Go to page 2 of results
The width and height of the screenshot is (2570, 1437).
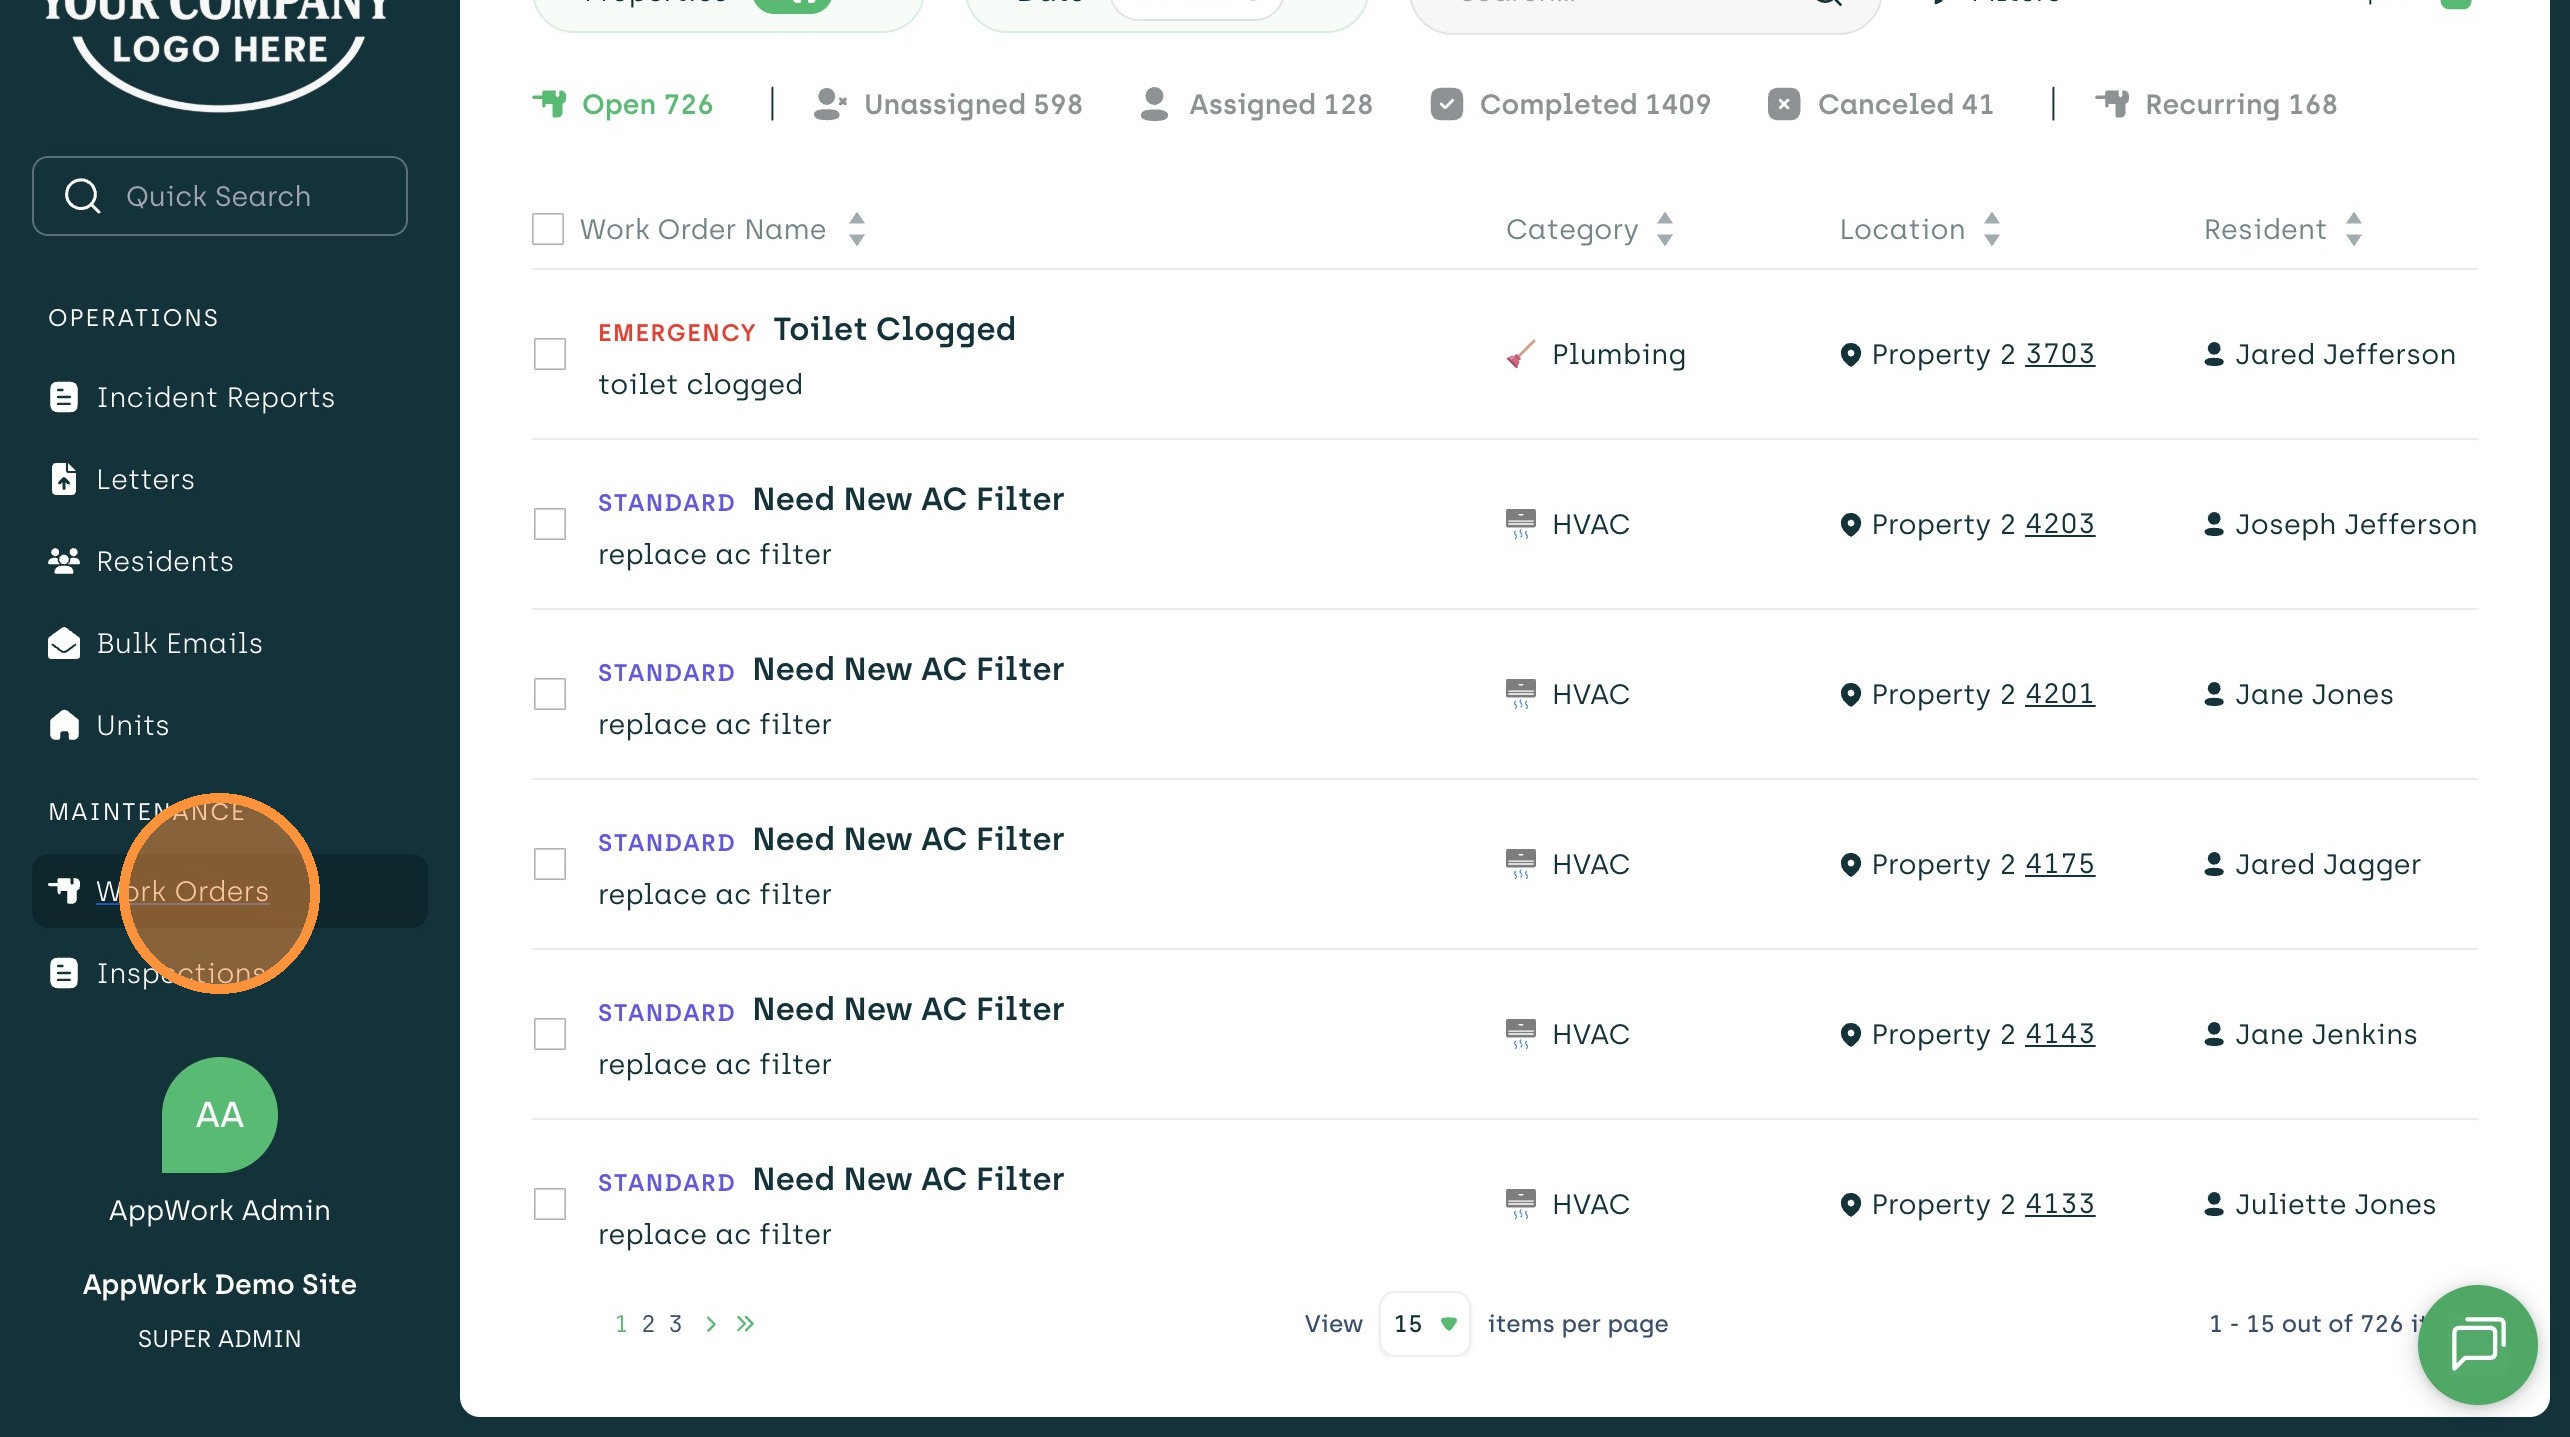(x=648, y=1324)
